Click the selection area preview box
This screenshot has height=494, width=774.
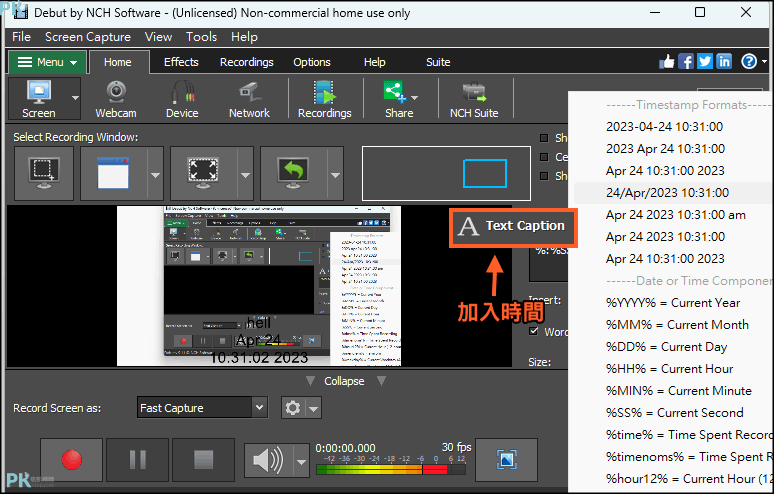click(x=446, y=174)
